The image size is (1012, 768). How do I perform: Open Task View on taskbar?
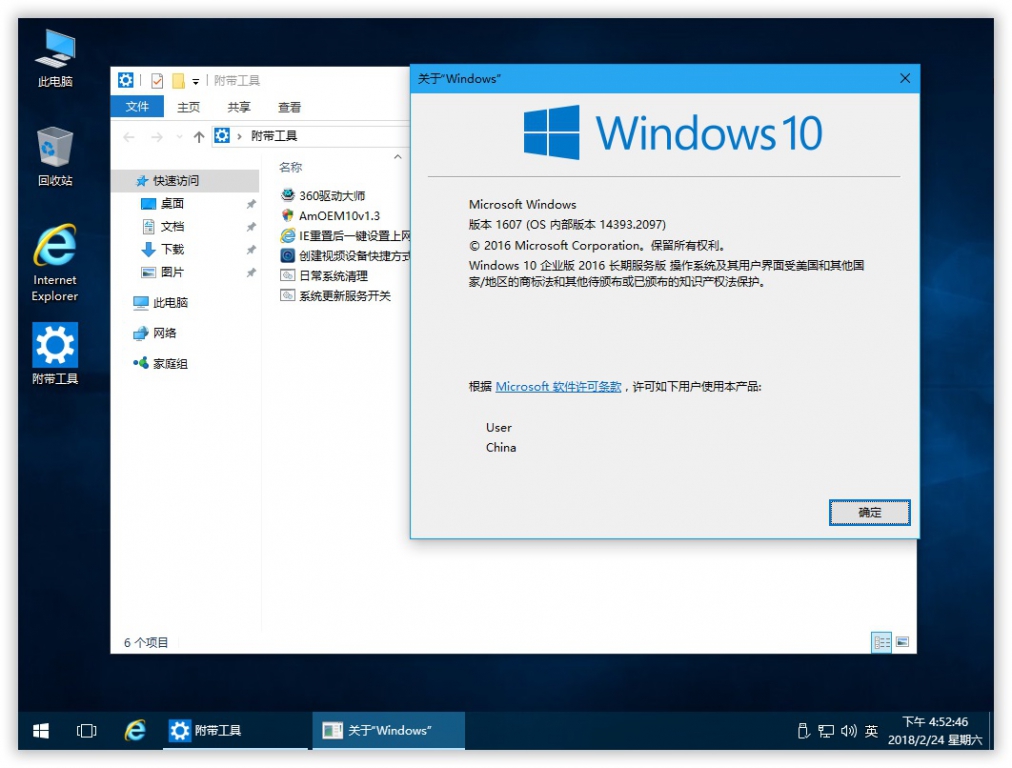[86, 731]
